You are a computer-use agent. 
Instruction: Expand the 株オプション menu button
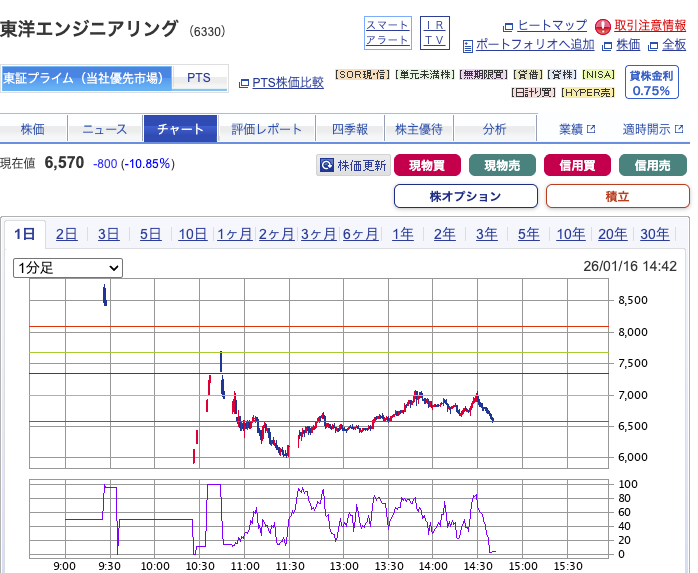465,196
